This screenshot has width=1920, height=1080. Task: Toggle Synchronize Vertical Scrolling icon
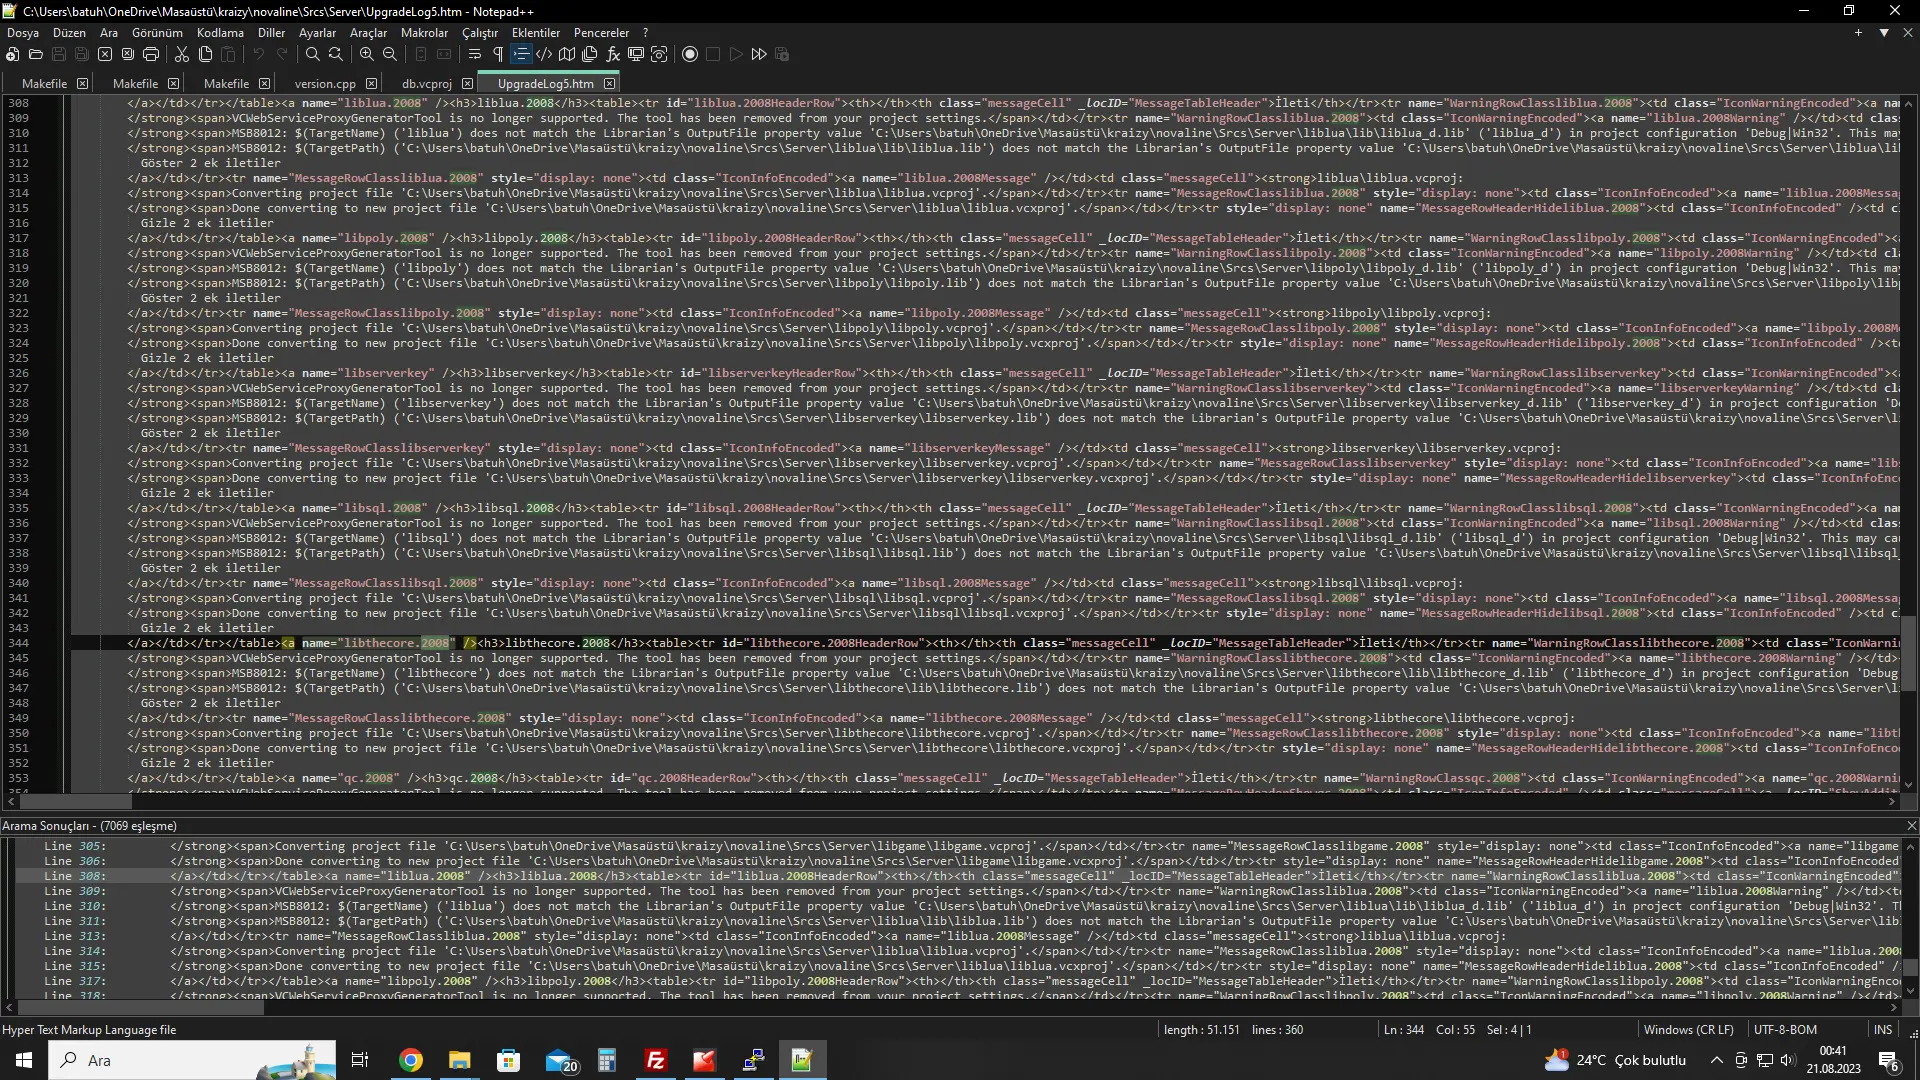pos(421,54)
